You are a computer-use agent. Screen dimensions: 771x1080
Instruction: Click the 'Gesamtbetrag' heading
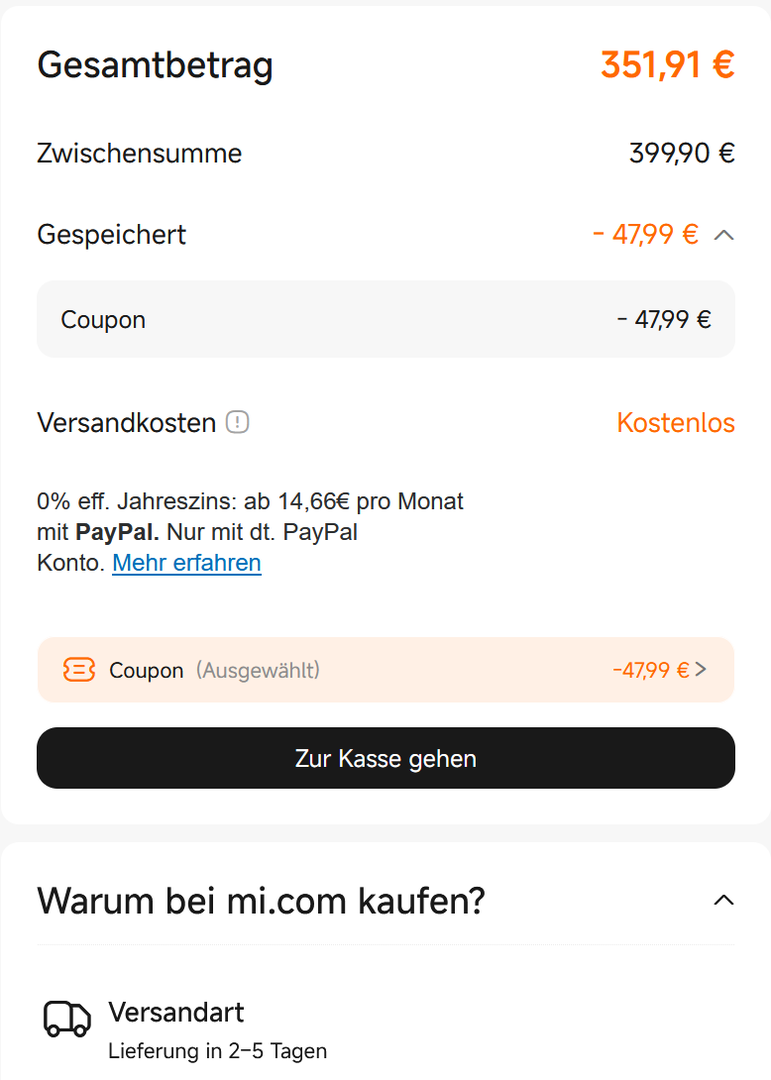[155, 66]
